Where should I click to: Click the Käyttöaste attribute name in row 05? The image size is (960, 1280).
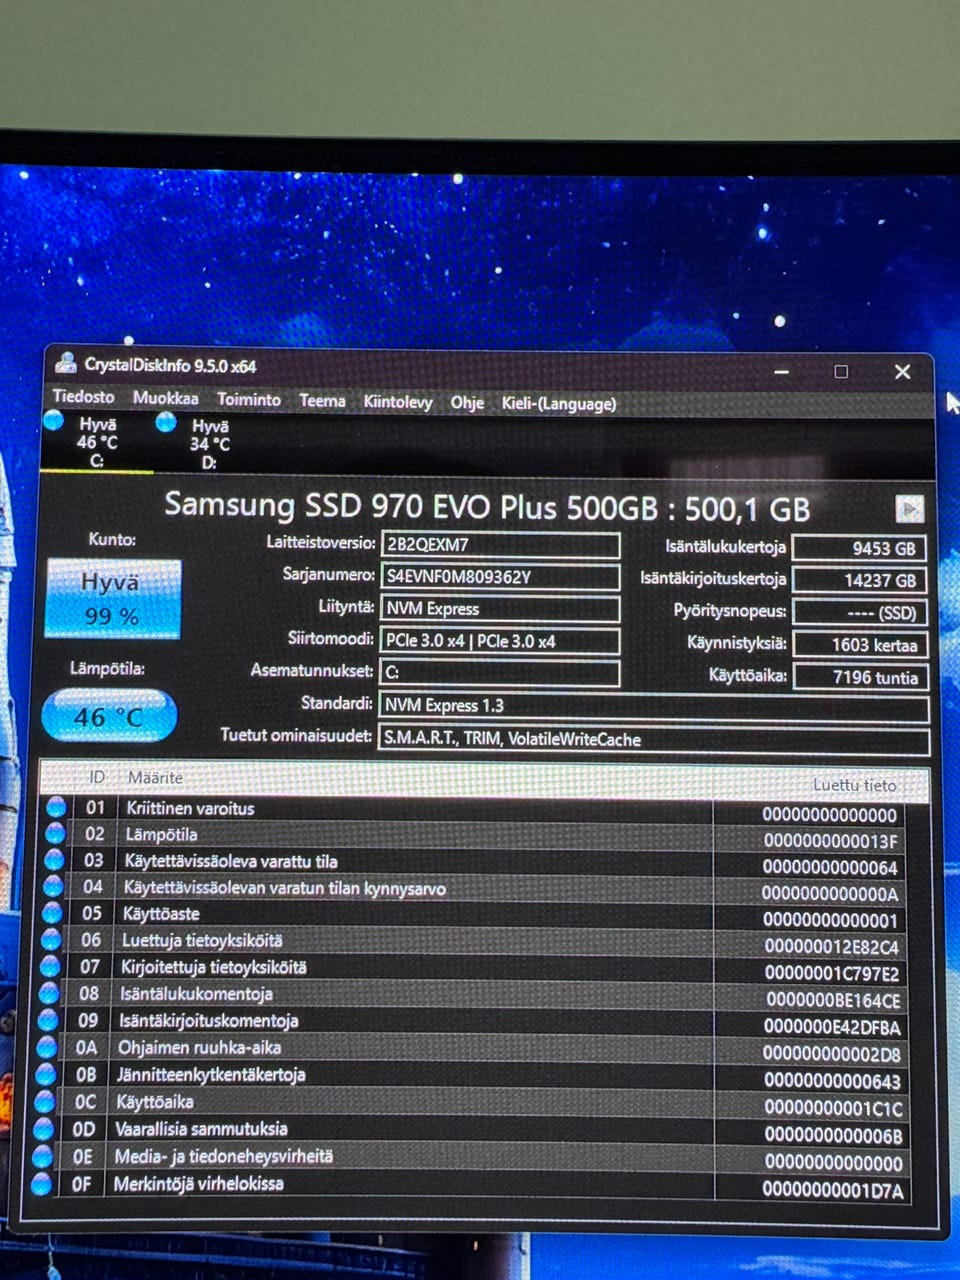coord(161,913)
